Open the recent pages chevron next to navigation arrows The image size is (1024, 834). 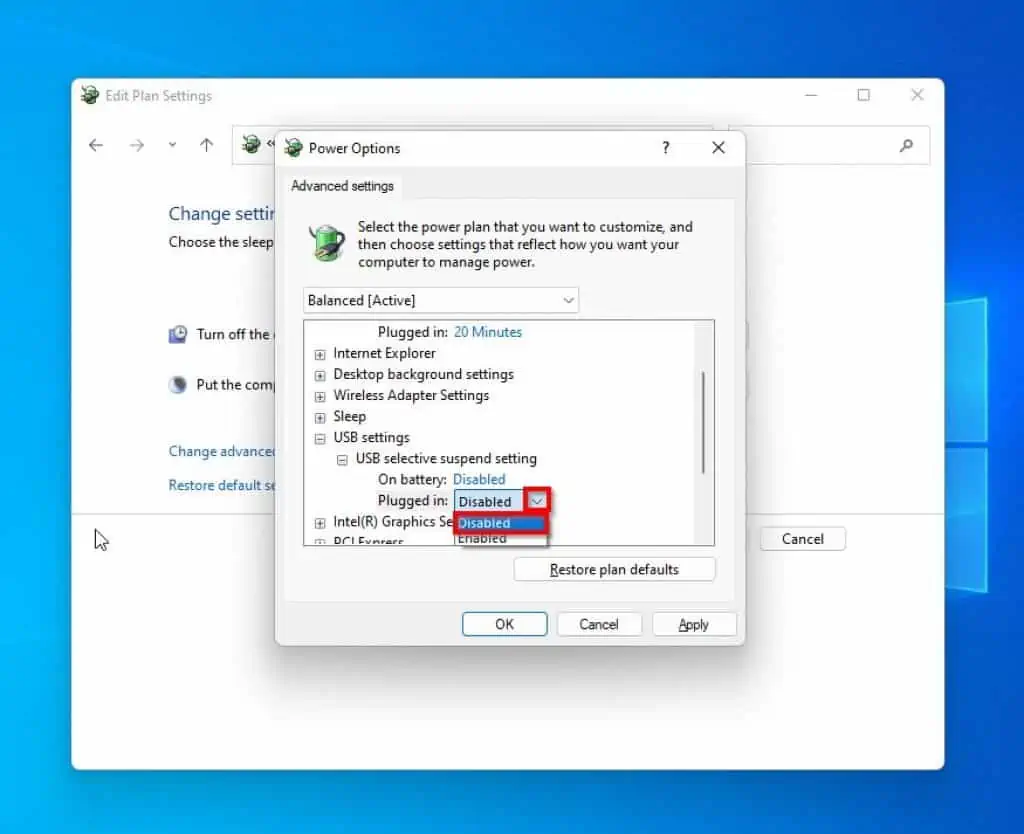(171, 145)
